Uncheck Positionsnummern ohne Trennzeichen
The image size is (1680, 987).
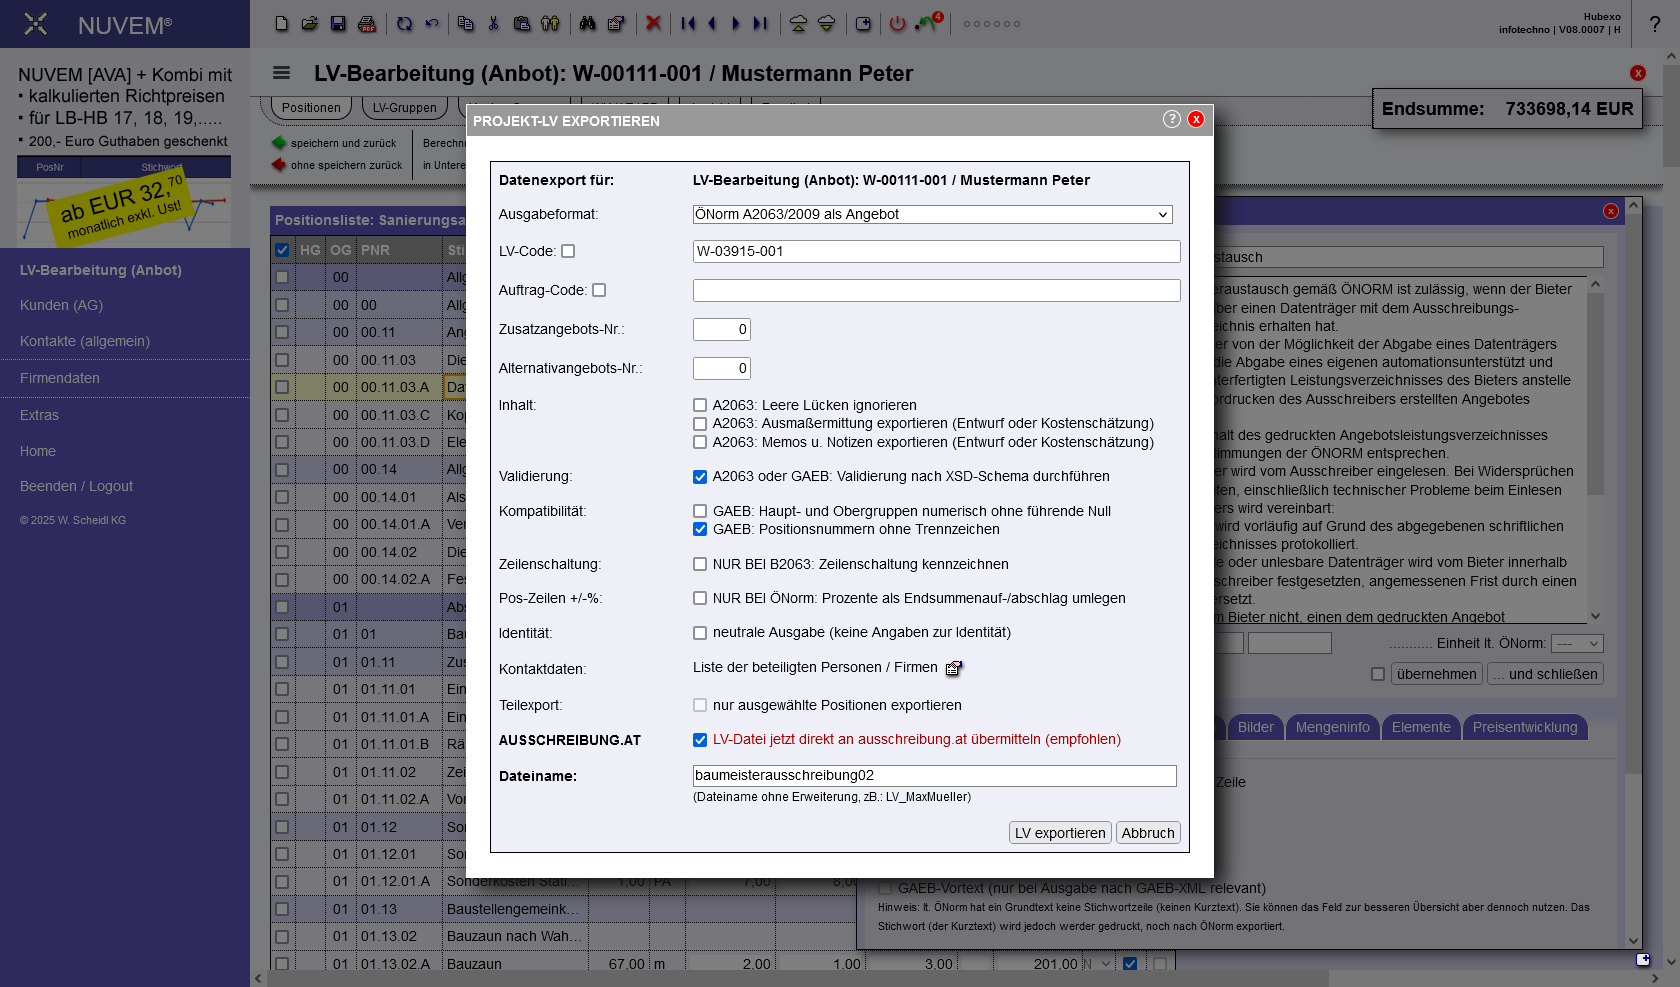700,529
